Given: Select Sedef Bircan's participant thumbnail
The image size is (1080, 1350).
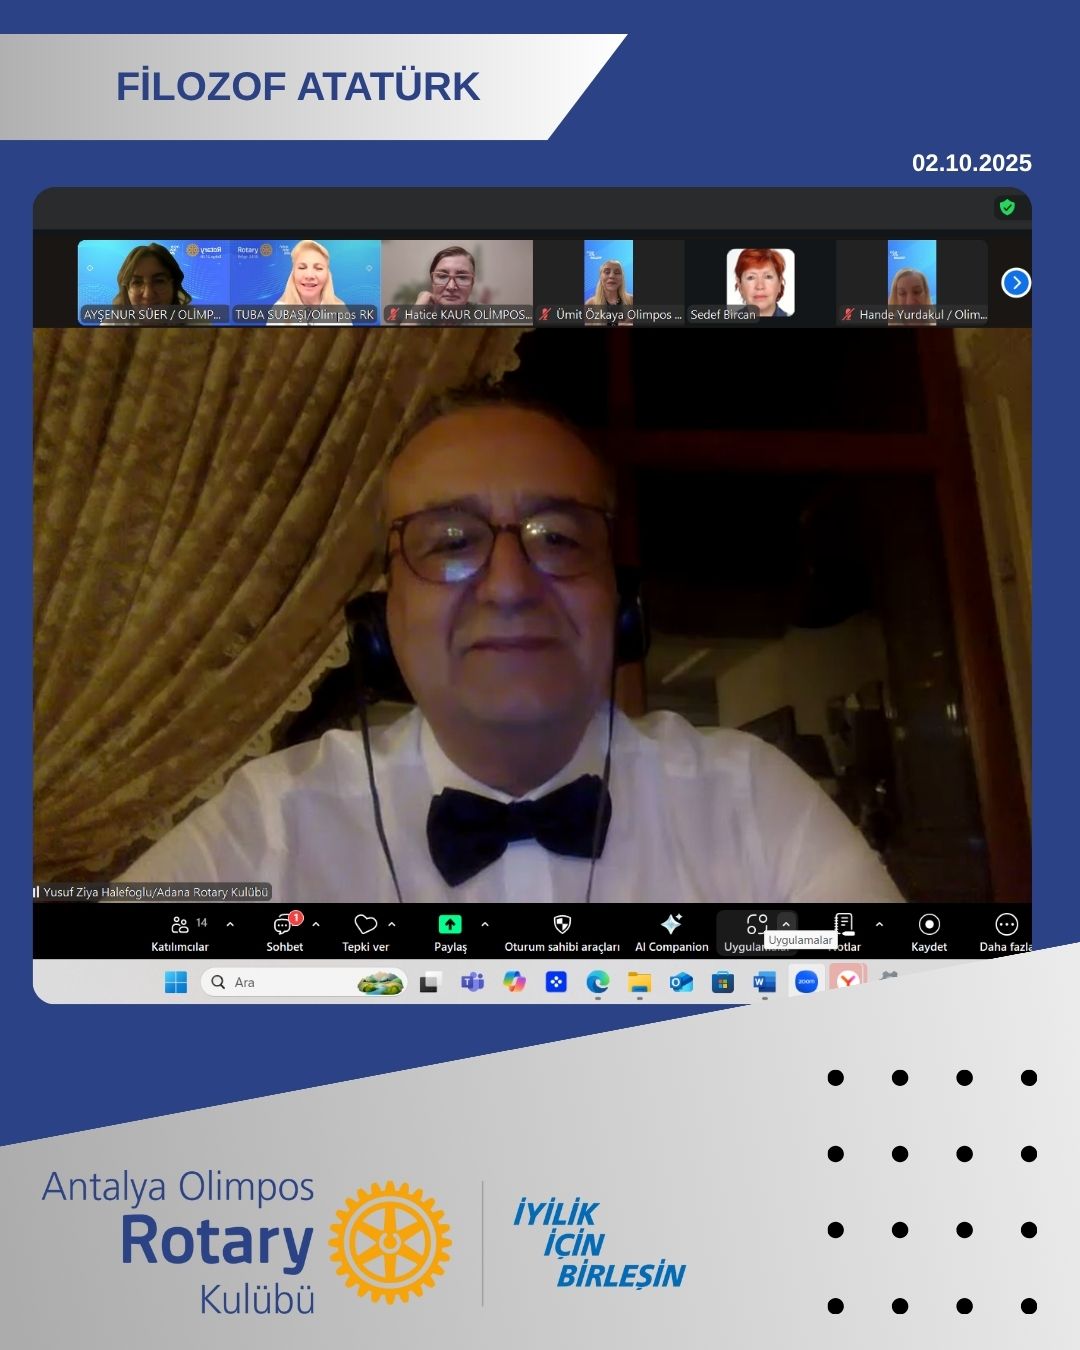Looking at the screenshot, I should click(x=760, y=282).
